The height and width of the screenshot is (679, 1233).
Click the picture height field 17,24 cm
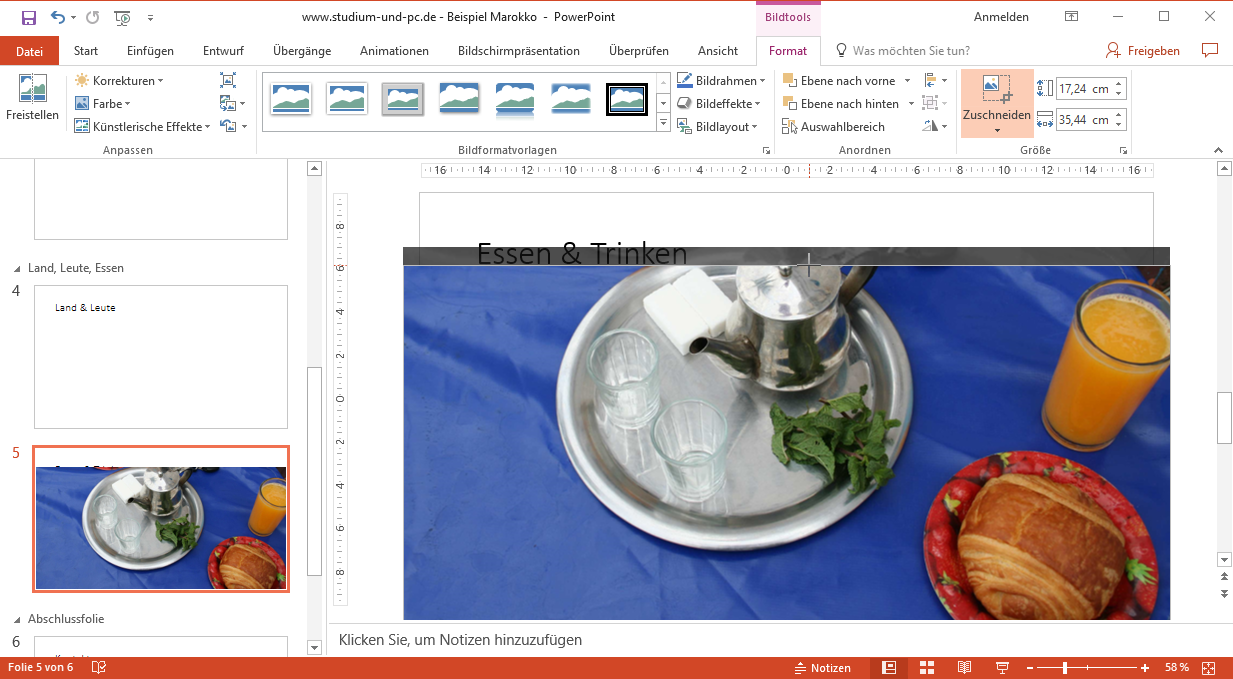(x=1084, y=88)
